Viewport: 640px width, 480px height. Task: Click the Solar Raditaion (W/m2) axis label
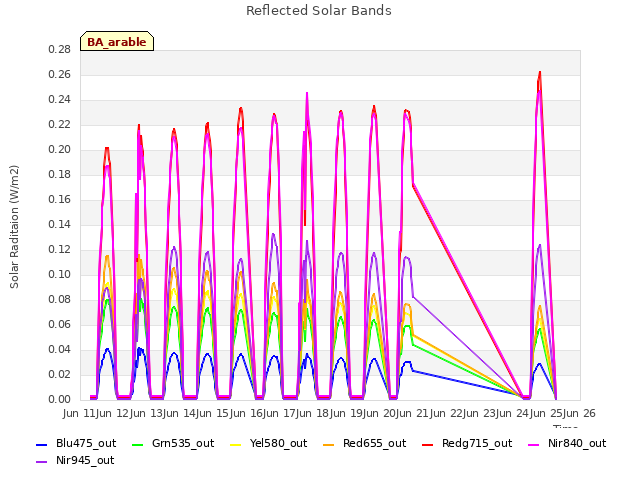point(14,227)
